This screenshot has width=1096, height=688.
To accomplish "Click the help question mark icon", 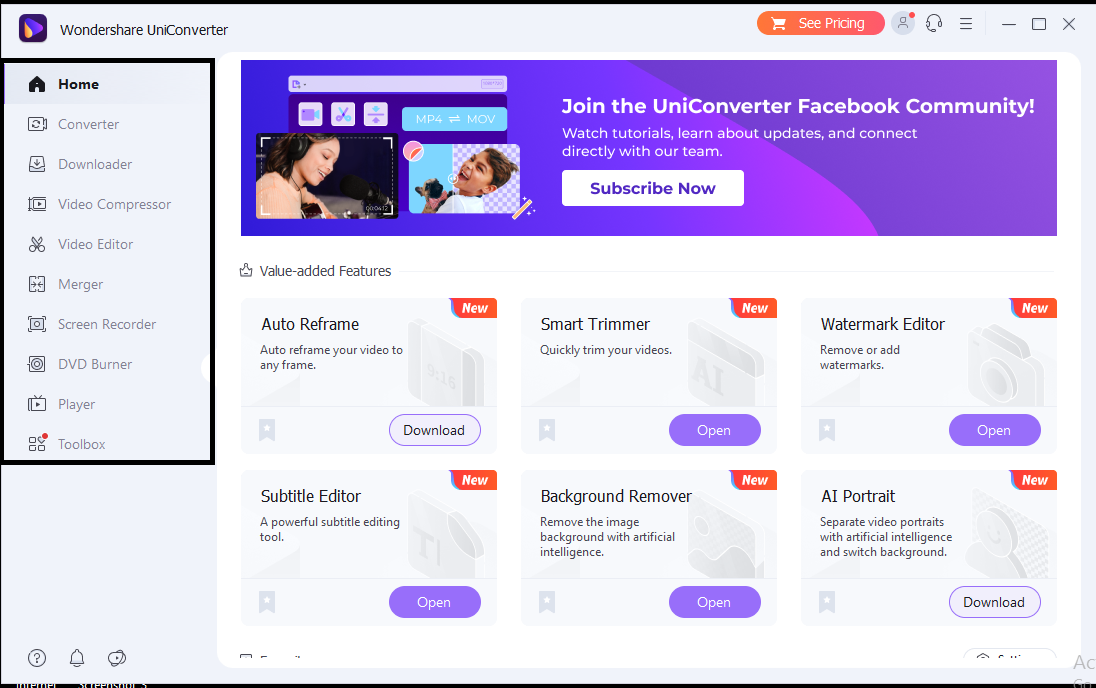I will (x=37, y=658).
